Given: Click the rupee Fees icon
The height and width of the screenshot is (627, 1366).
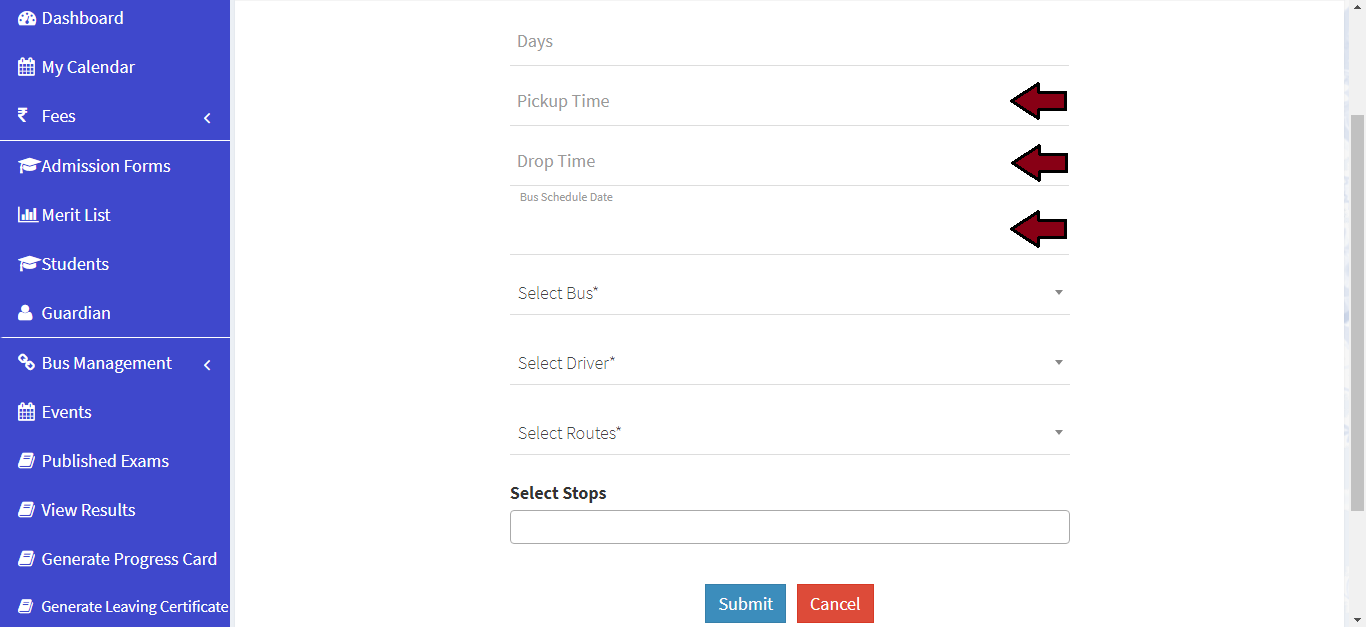Looking at the screenshot, I should pyautogui.click(x=23, y=116).
